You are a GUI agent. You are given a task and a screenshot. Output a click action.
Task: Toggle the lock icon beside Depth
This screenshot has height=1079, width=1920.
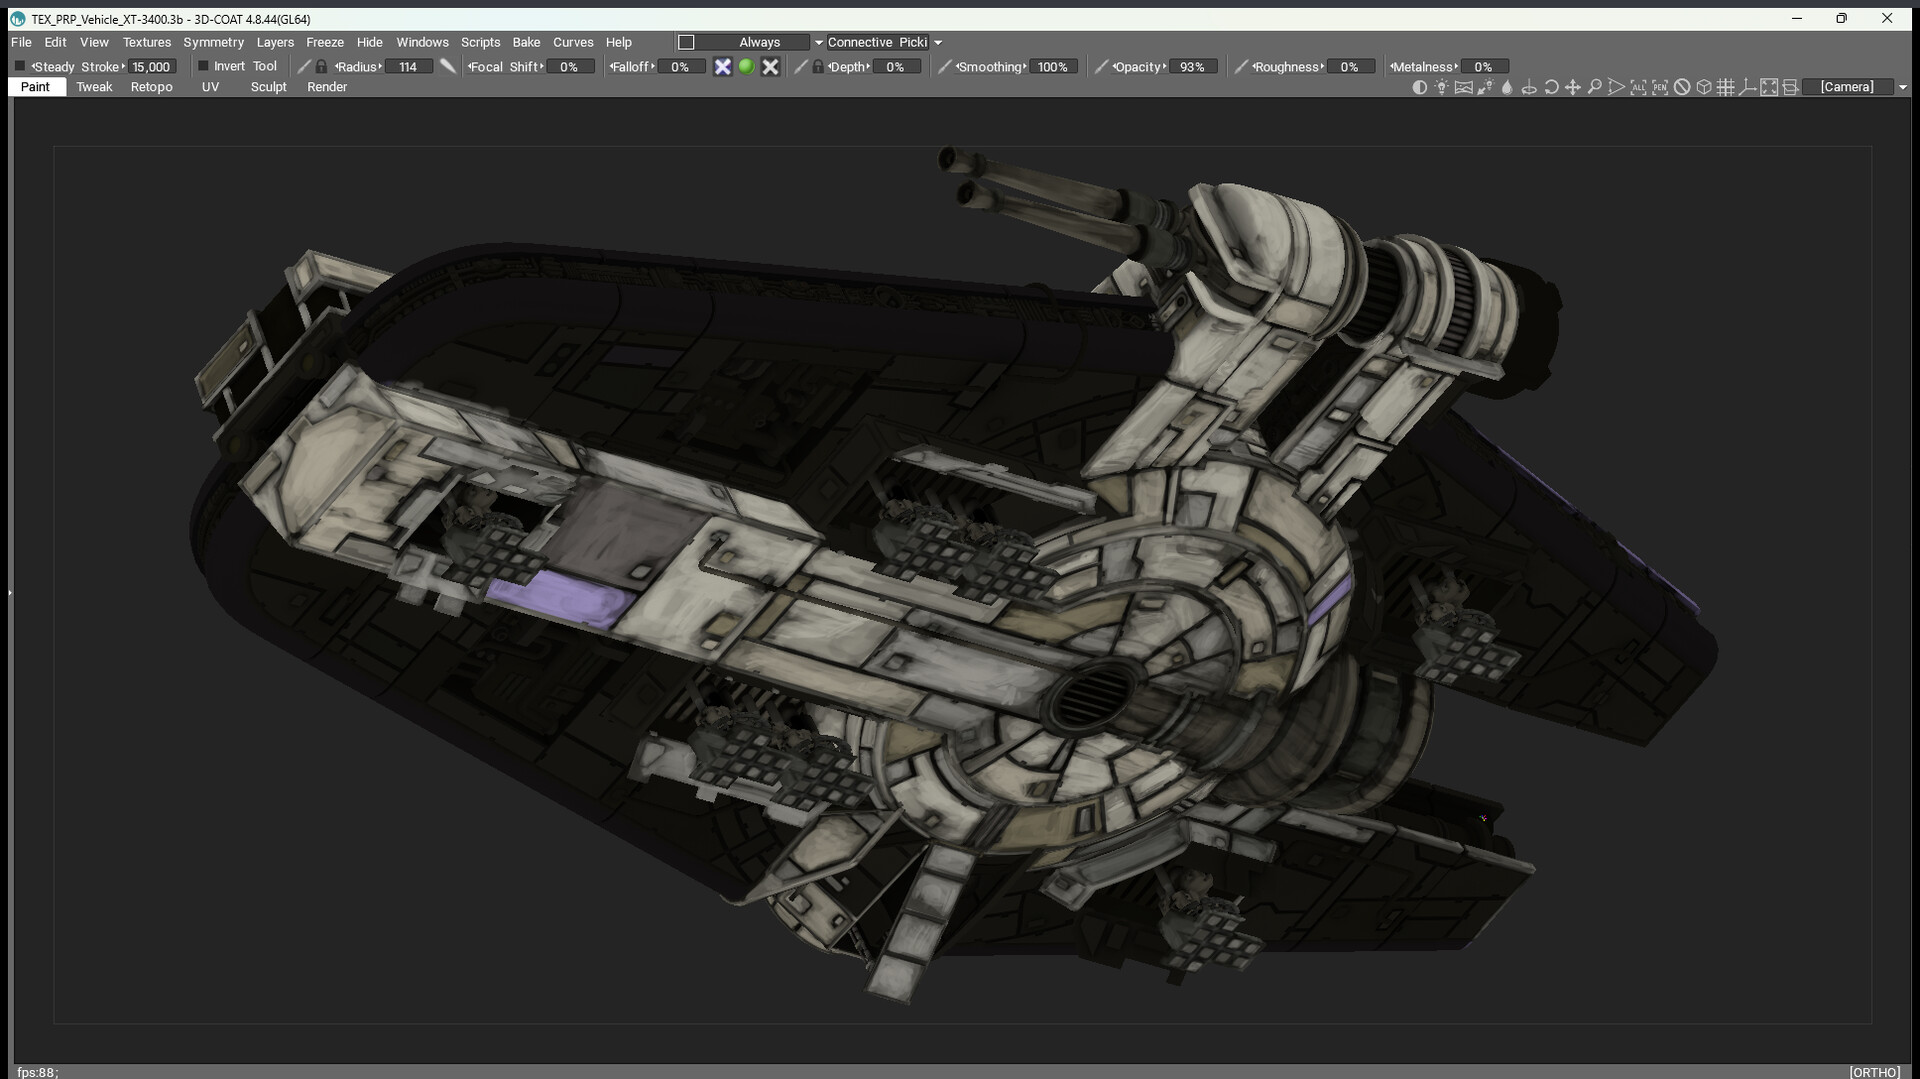point(817,67)
